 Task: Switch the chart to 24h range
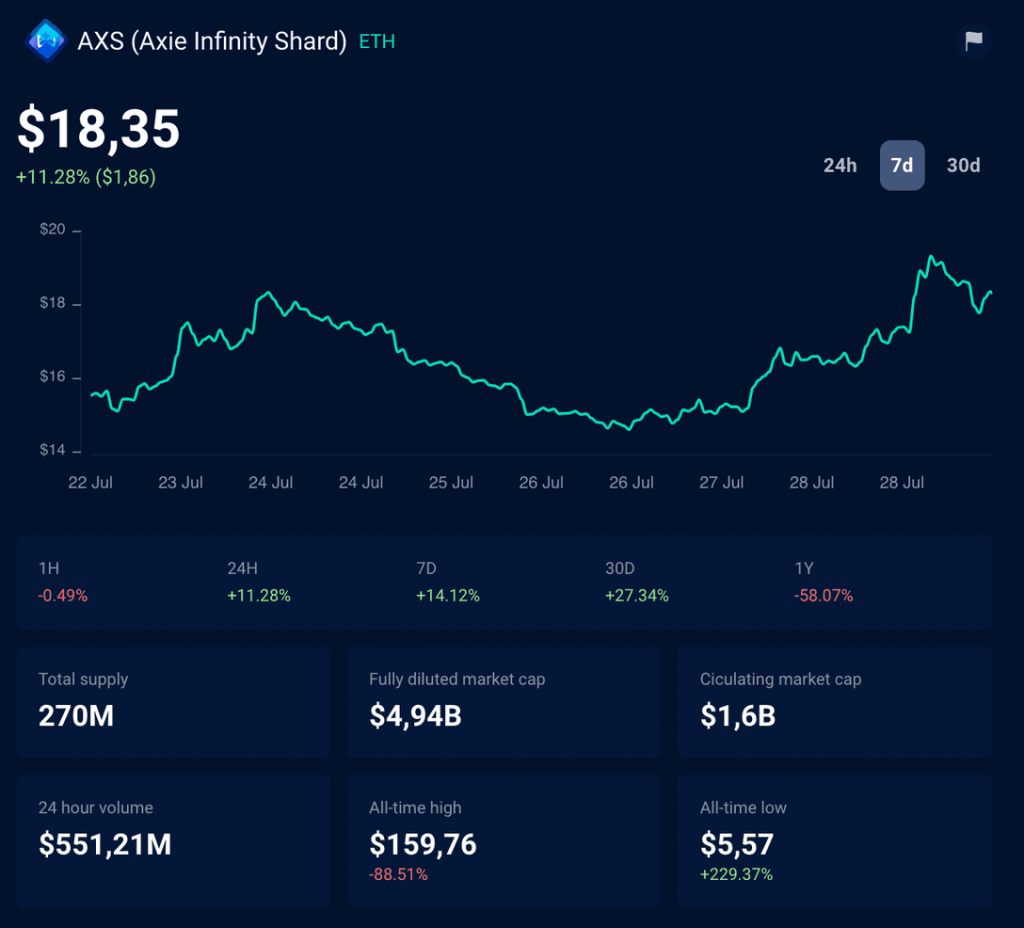click(840, 166)
